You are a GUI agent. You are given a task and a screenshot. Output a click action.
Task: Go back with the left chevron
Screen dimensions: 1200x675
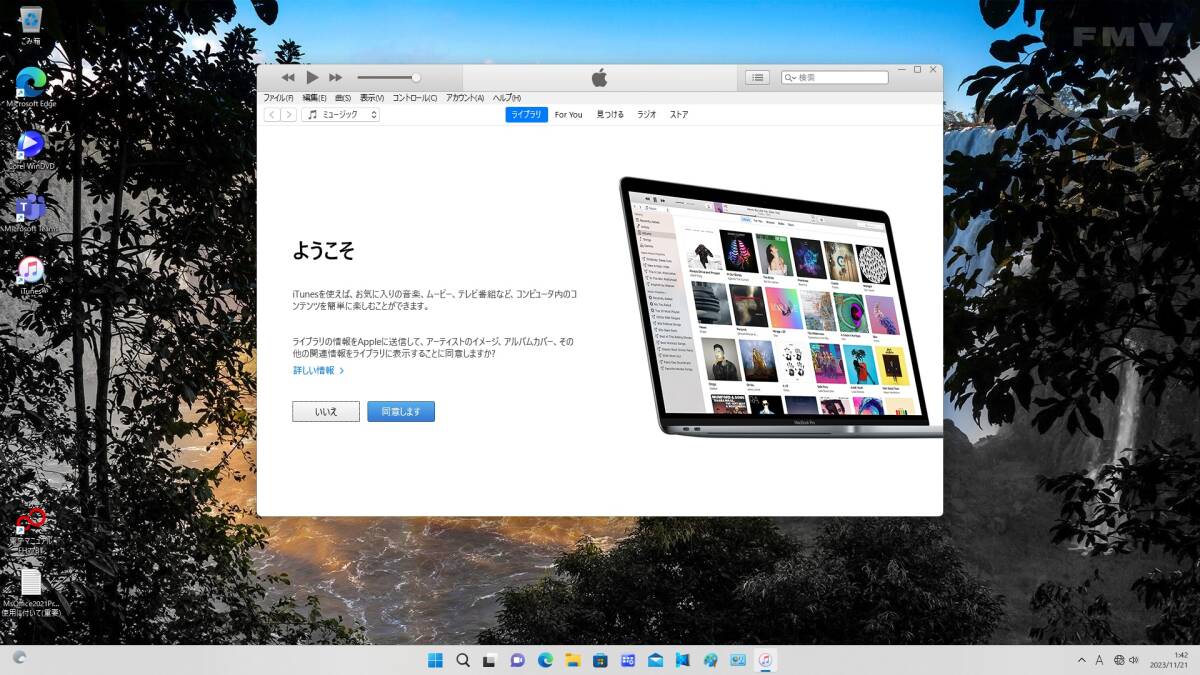pyautogui.click(x=272, y=115)
